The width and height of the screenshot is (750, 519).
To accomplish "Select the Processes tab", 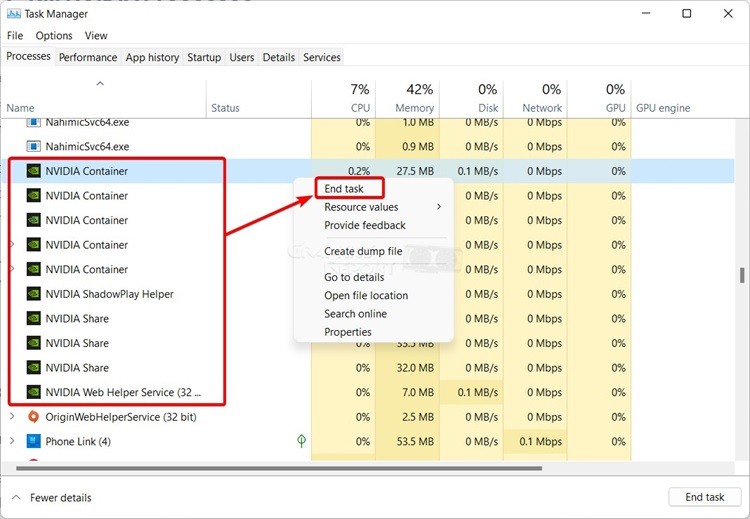I will 28,56.
